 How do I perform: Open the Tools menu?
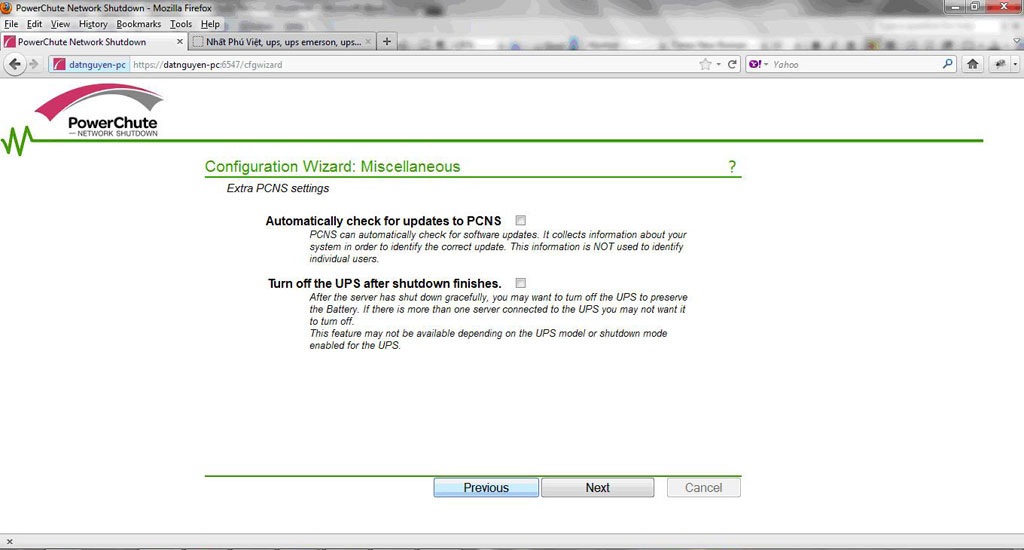(x=181, y=24)
